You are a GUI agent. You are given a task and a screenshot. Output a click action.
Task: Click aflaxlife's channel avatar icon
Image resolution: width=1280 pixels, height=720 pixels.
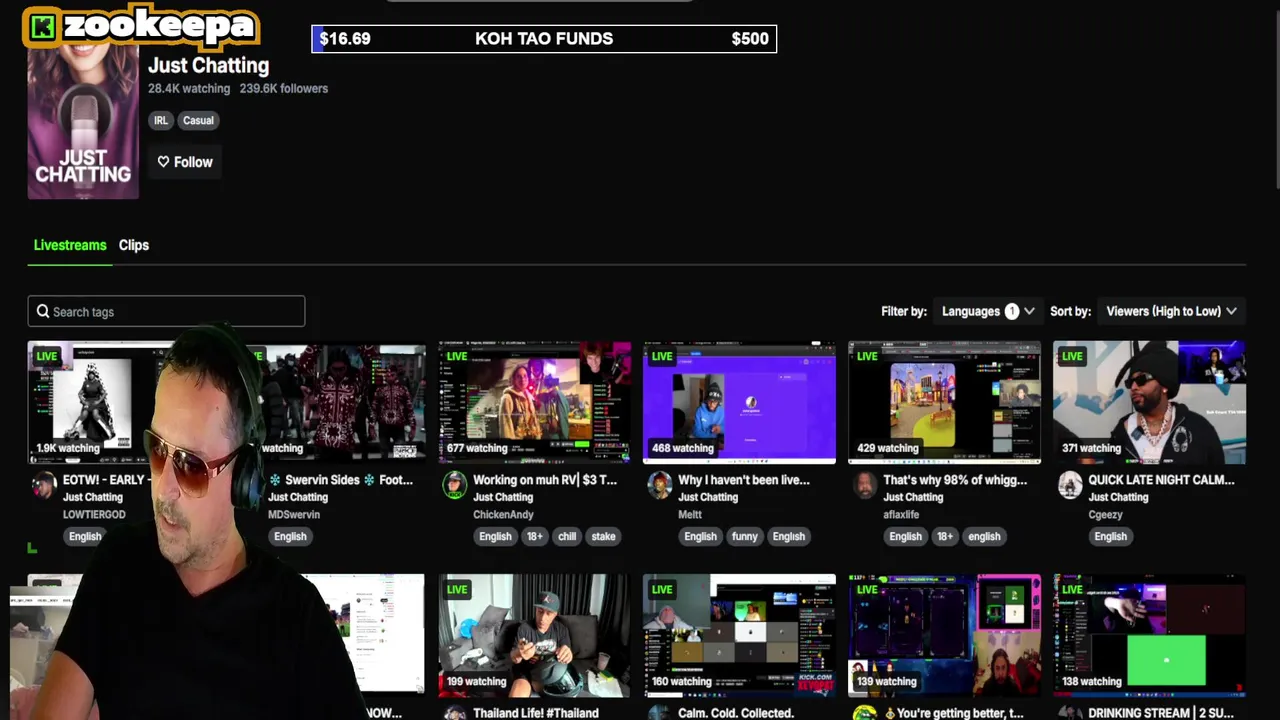pos(865,485)
